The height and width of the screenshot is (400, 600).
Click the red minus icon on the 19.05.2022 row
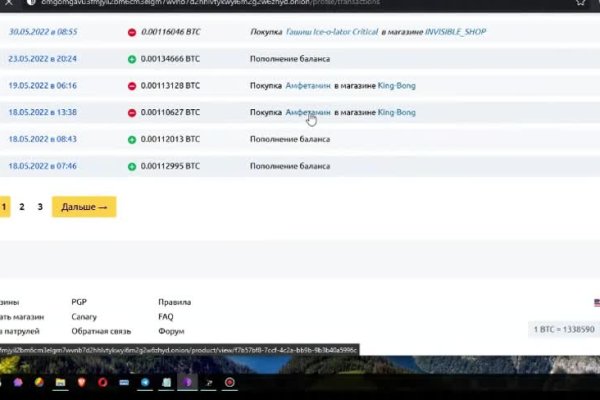(132, 86)
